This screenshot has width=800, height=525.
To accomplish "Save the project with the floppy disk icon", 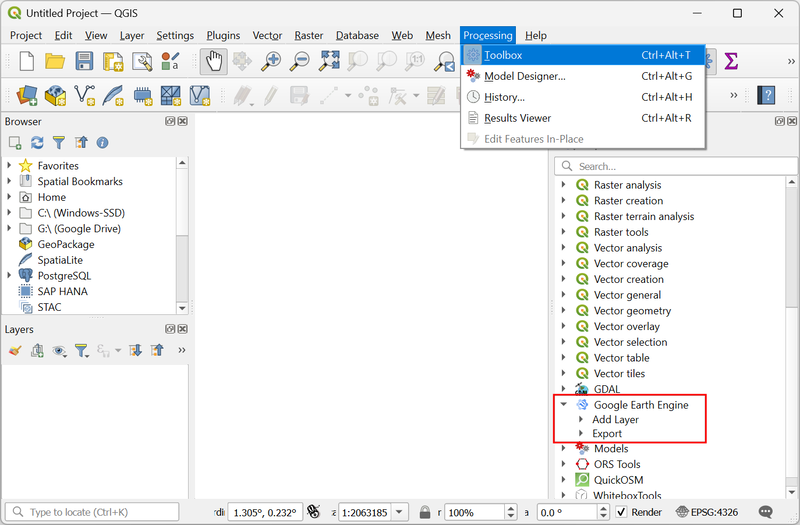I will (x=84, y=61).
